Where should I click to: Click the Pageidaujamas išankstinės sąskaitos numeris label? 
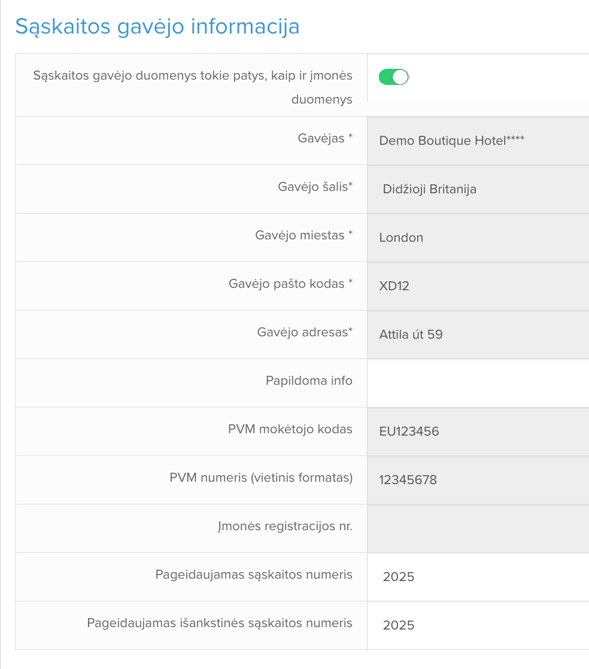(220, 623)
